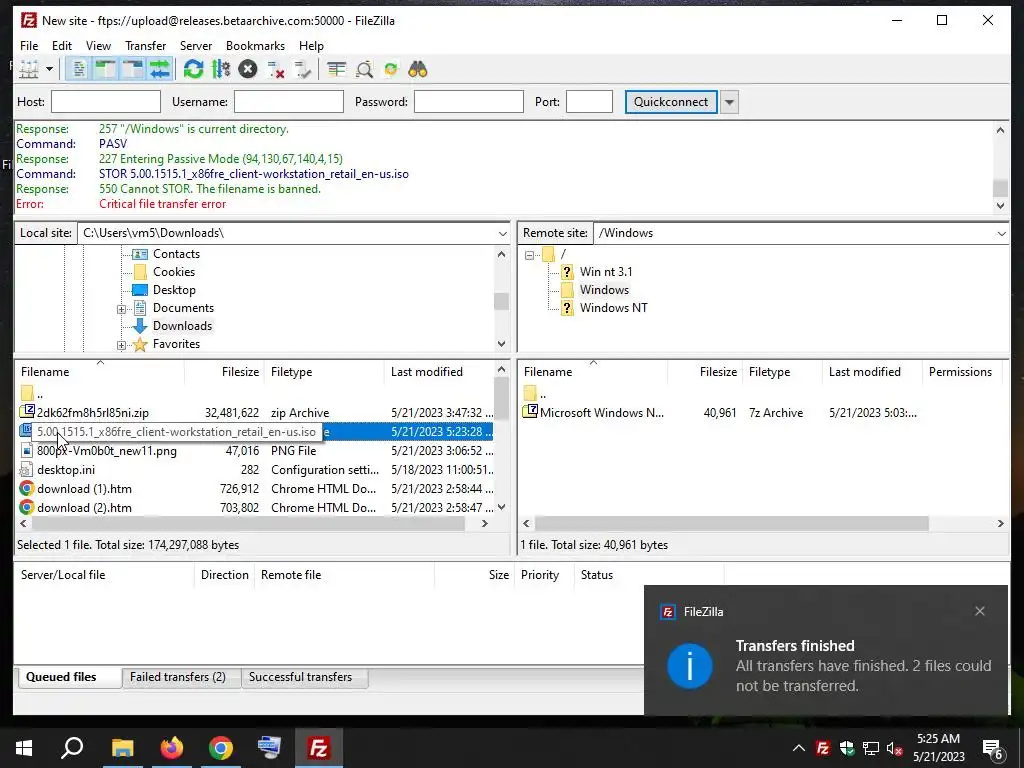Screen dimensions: 1024x768
Task: Select Win nt 3.1 remote folder
Action: click(x=606, y=272)
